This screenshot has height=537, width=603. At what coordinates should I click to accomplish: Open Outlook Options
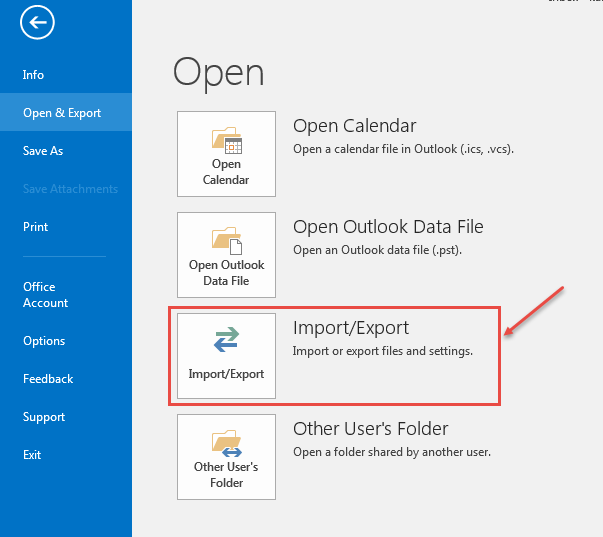click(44, 341)
